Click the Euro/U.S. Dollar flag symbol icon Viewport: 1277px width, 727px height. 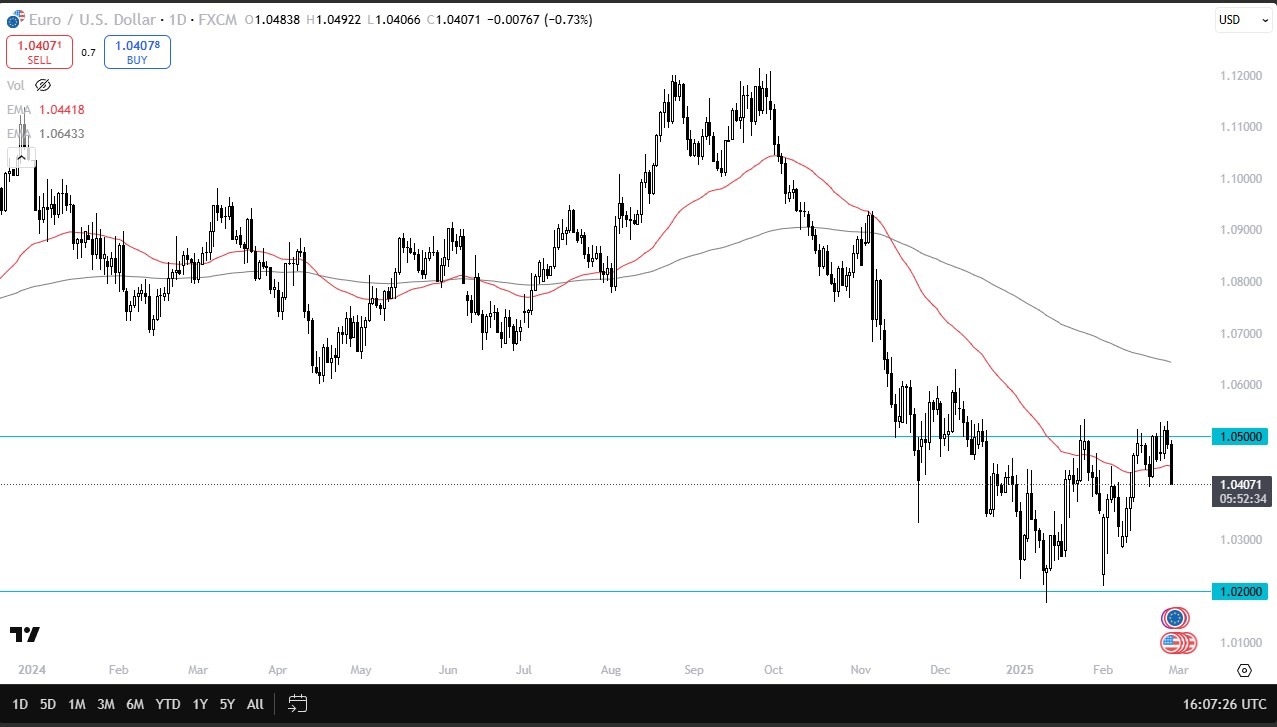click(x=14, y=19)
